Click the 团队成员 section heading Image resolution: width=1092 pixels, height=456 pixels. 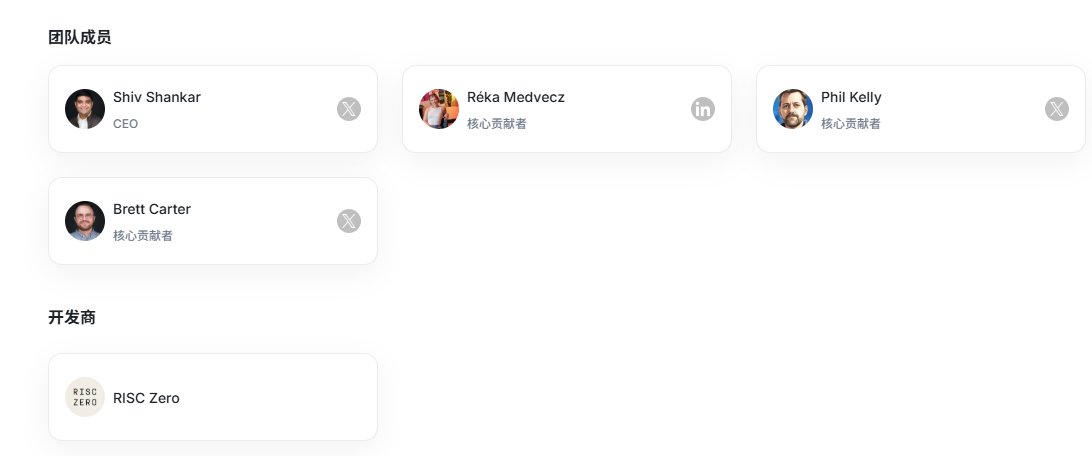(80, 38)
